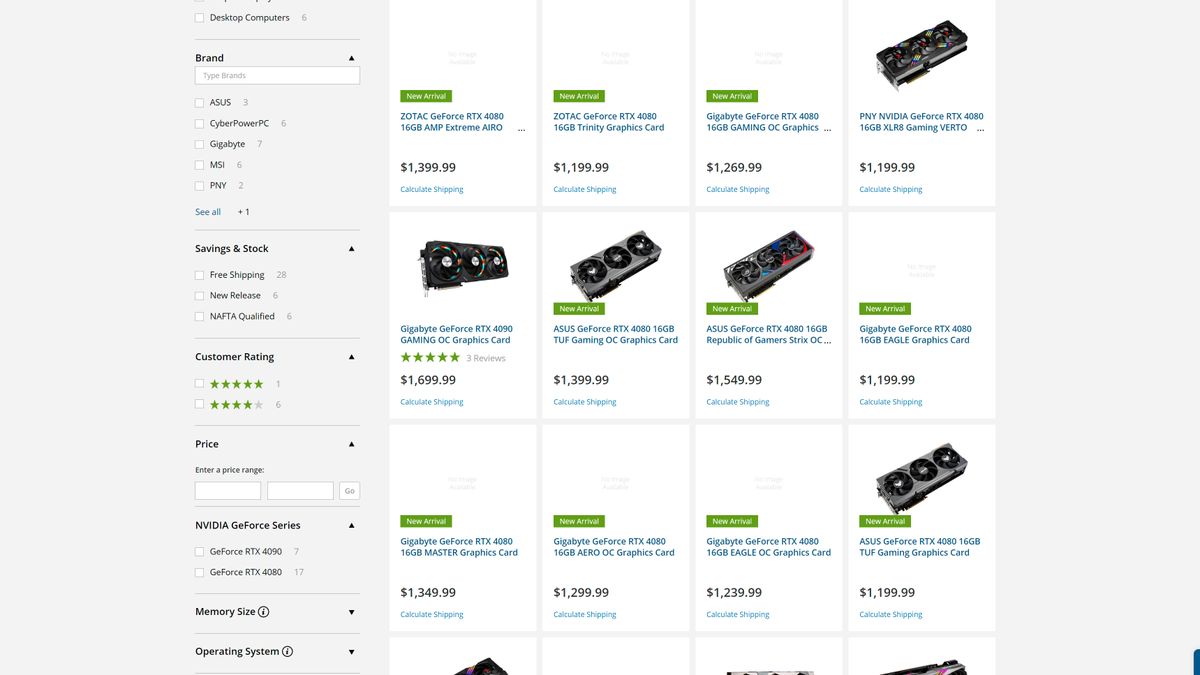Collapse the Brand filter section
The width and height of the screenshot is (1200, 675).
352,58
